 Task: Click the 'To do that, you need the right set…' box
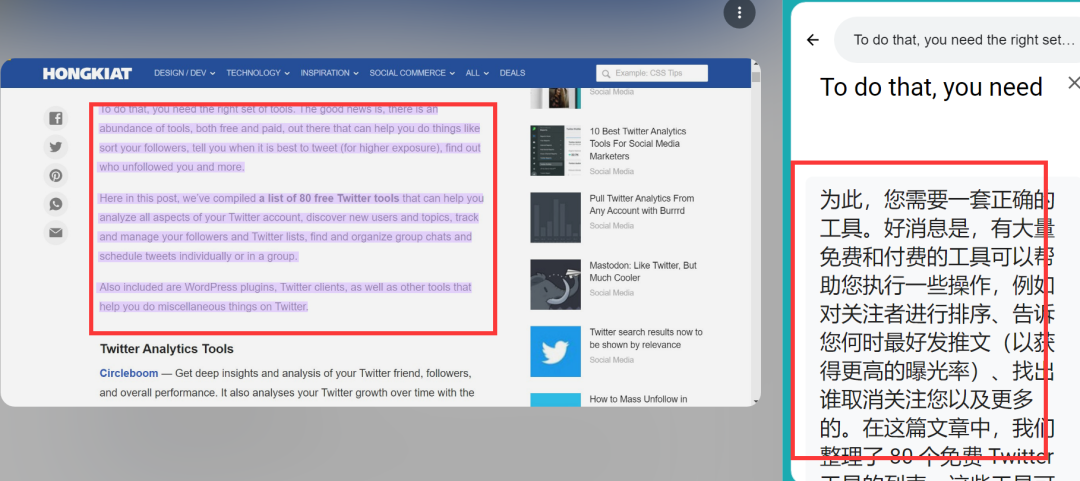[x=957, y=40]
